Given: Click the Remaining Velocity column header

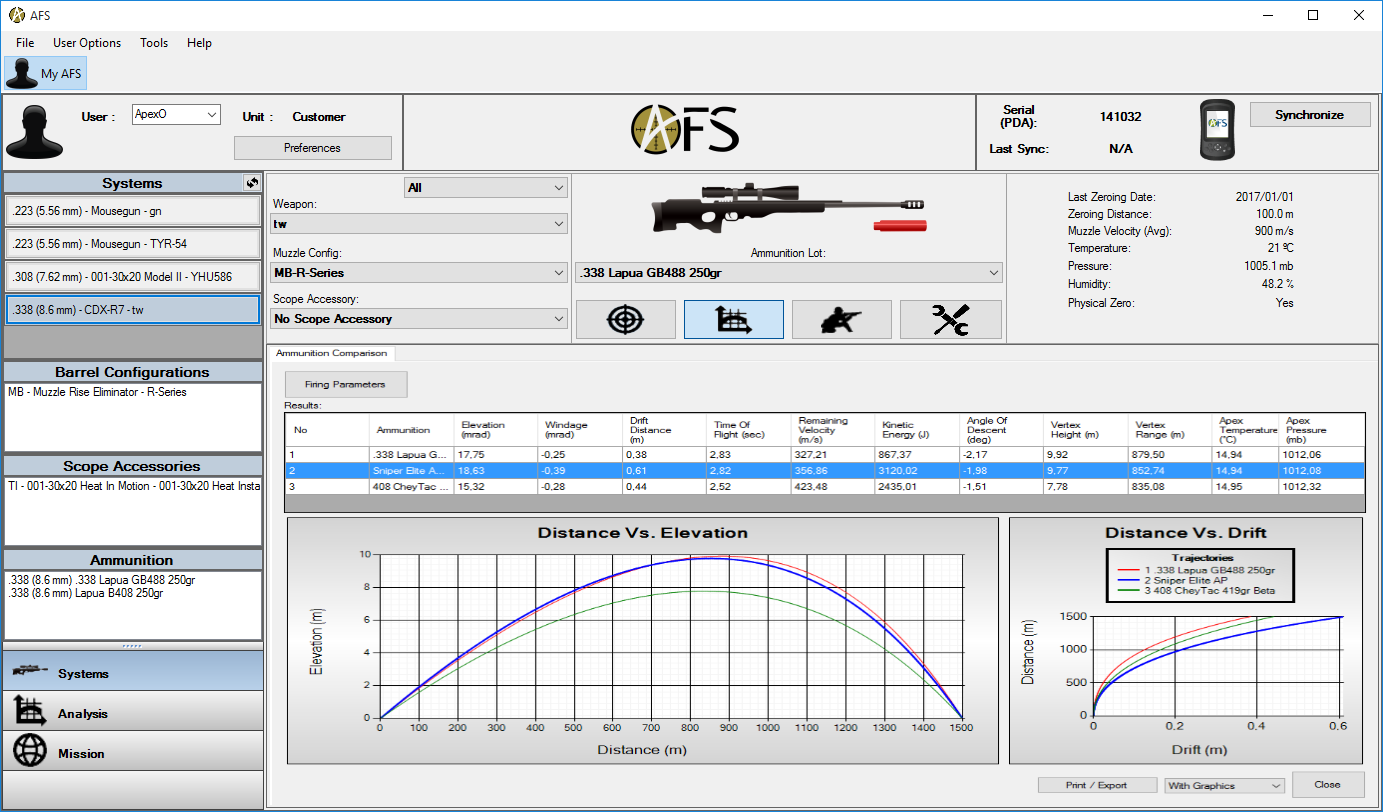Looking at the screenshot, I should 832,430.
